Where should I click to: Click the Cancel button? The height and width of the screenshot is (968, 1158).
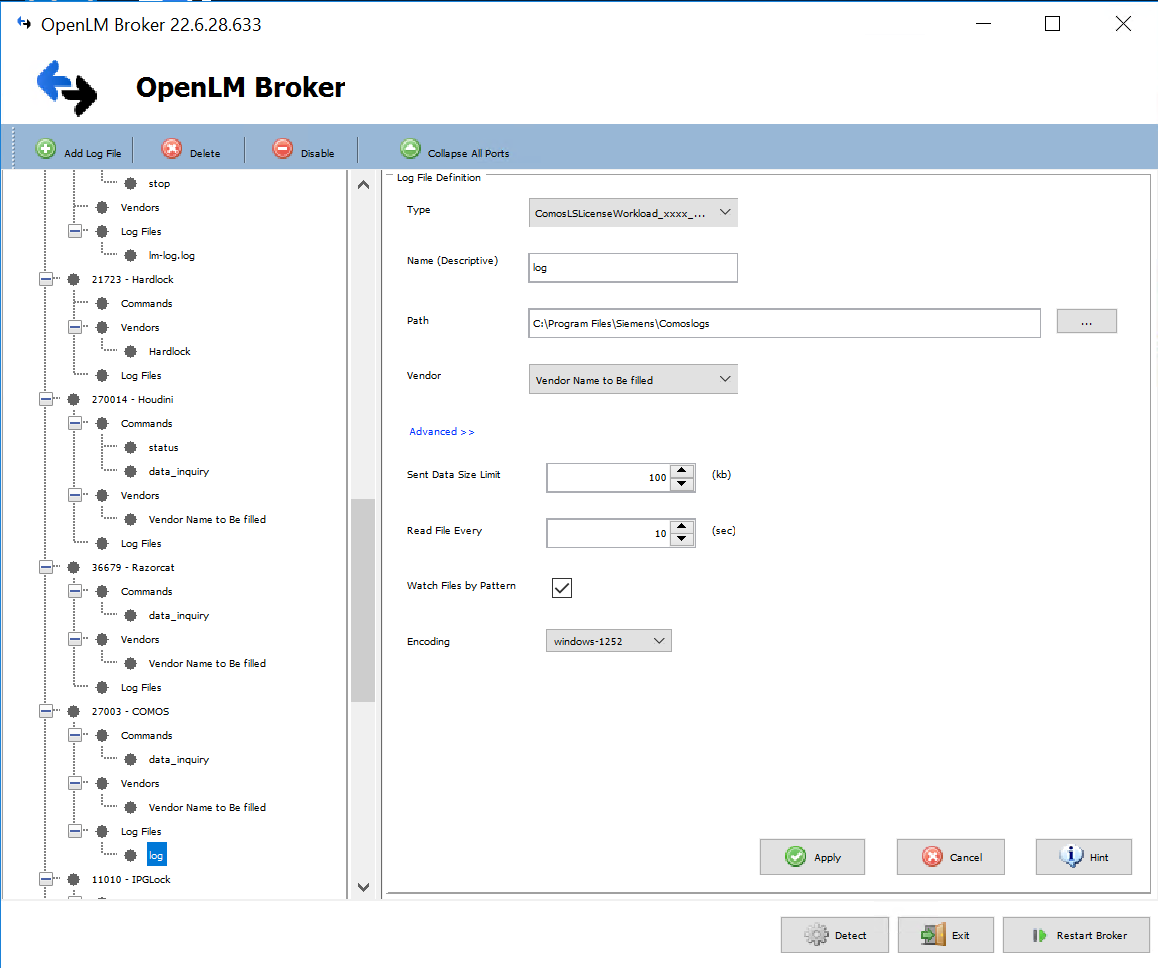point(950,857)
